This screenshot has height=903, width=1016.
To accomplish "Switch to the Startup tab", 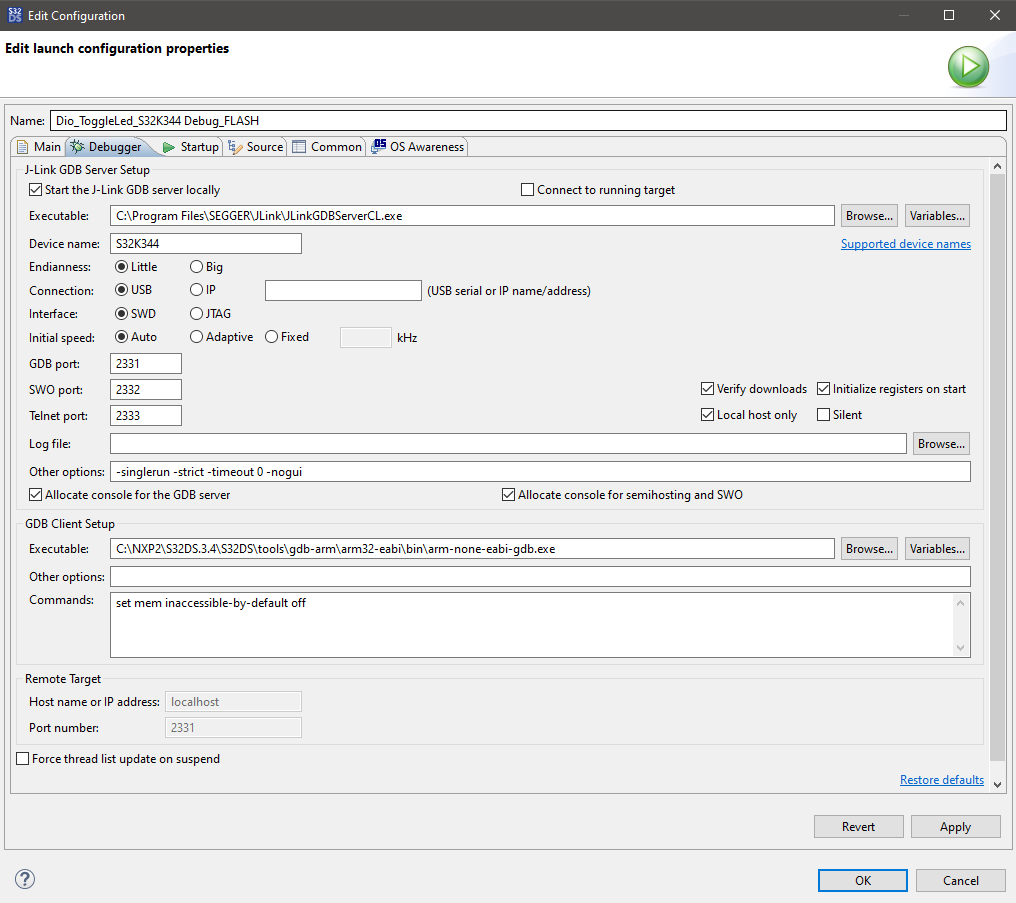I will click(198, 146).
